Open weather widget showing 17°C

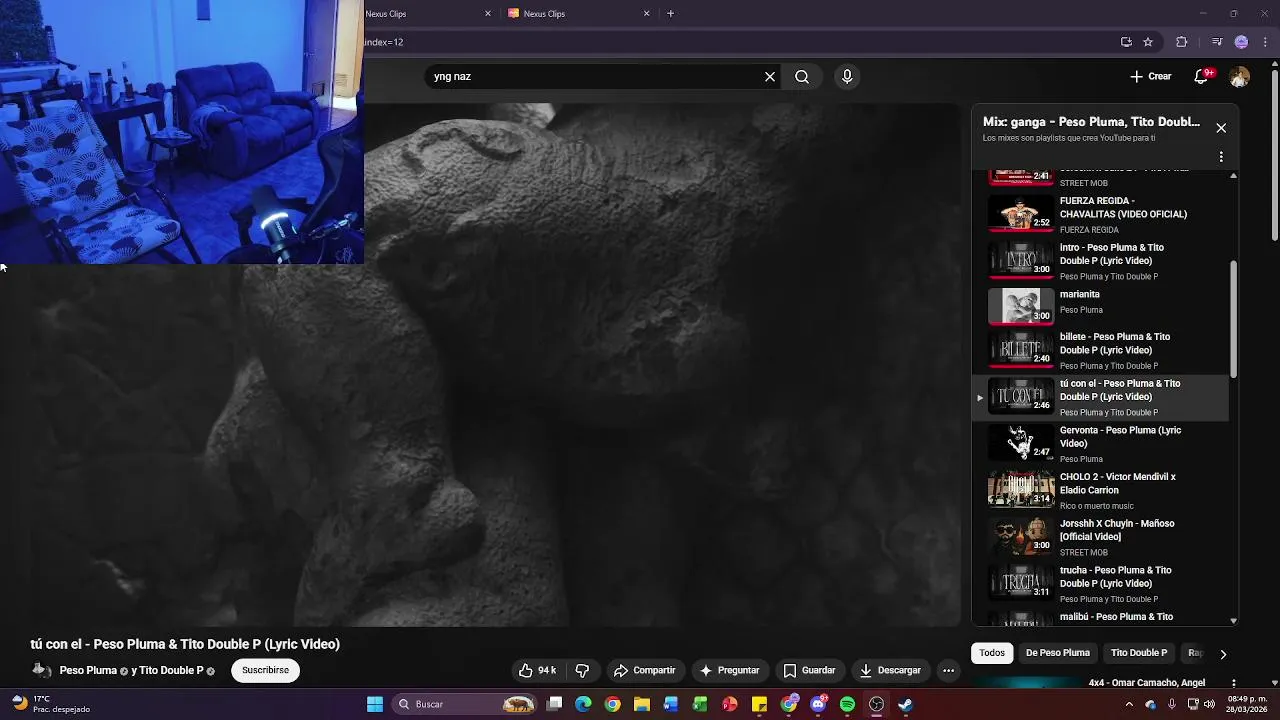click(x=50, y=704)
